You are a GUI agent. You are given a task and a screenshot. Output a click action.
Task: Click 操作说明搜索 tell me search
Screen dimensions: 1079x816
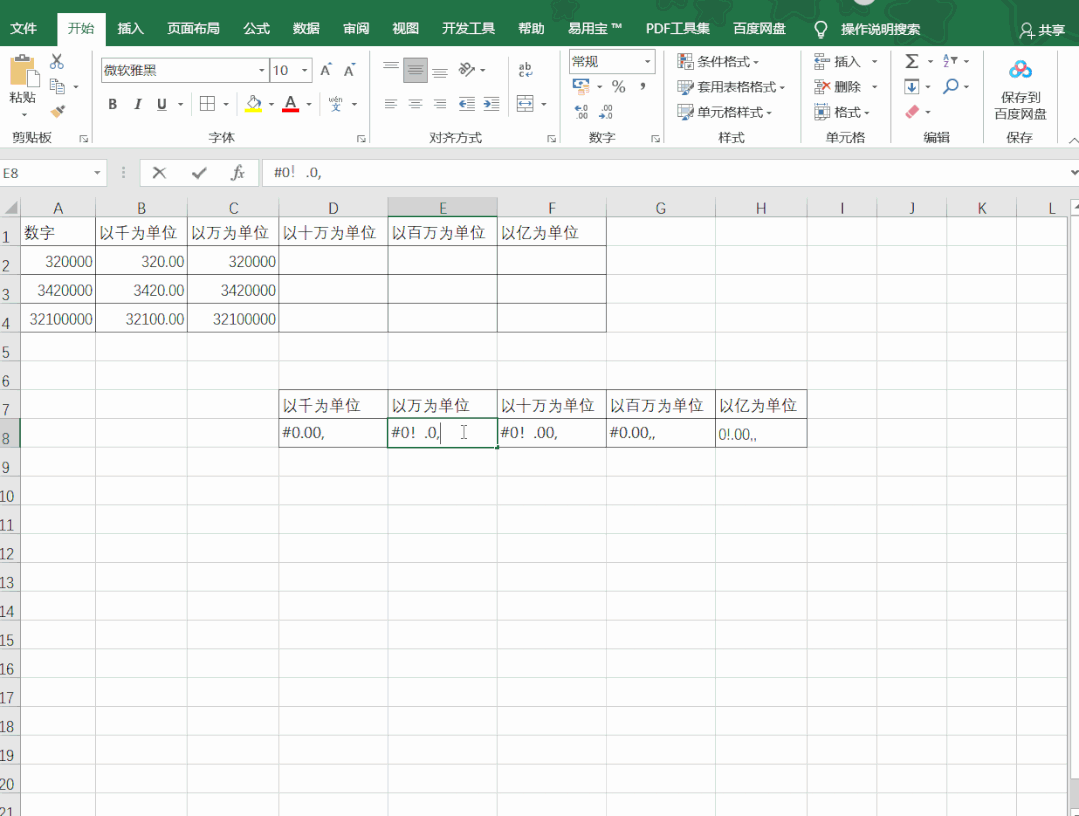(x=880, y=30)
